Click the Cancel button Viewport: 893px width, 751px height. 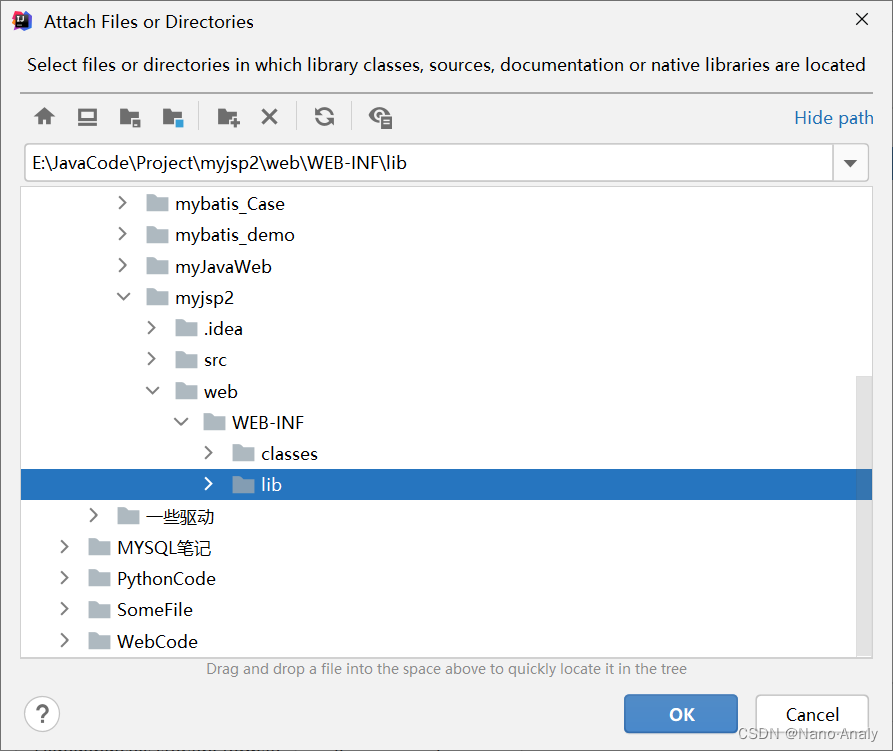(812, 714)
